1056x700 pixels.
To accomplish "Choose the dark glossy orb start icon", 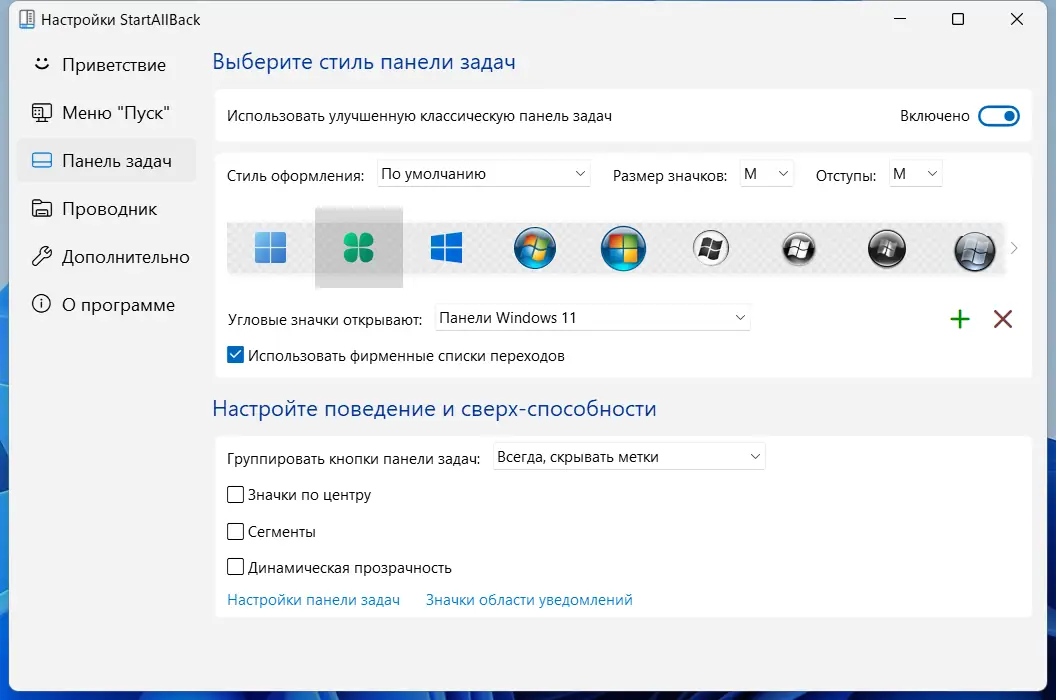I will [x=887, y=248].
